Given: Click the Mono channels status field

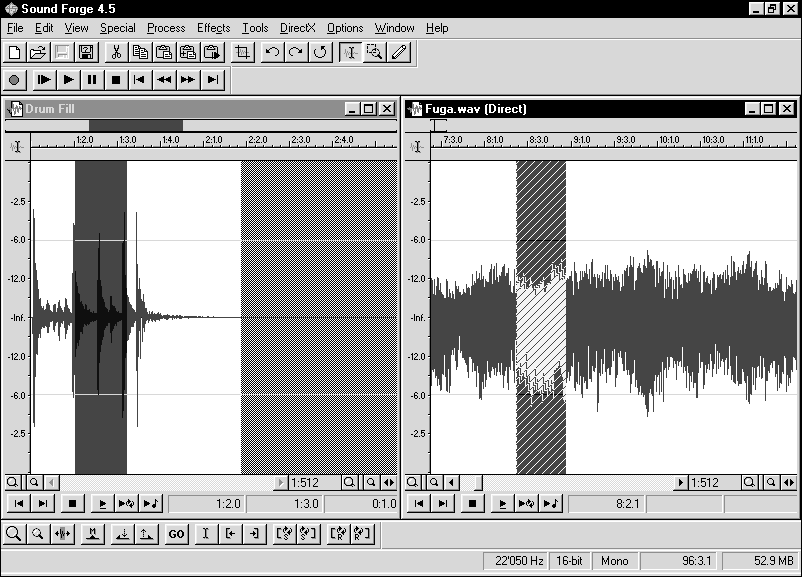Looking at the screenshot, I should pyautogui.click(x=615, y=561).
